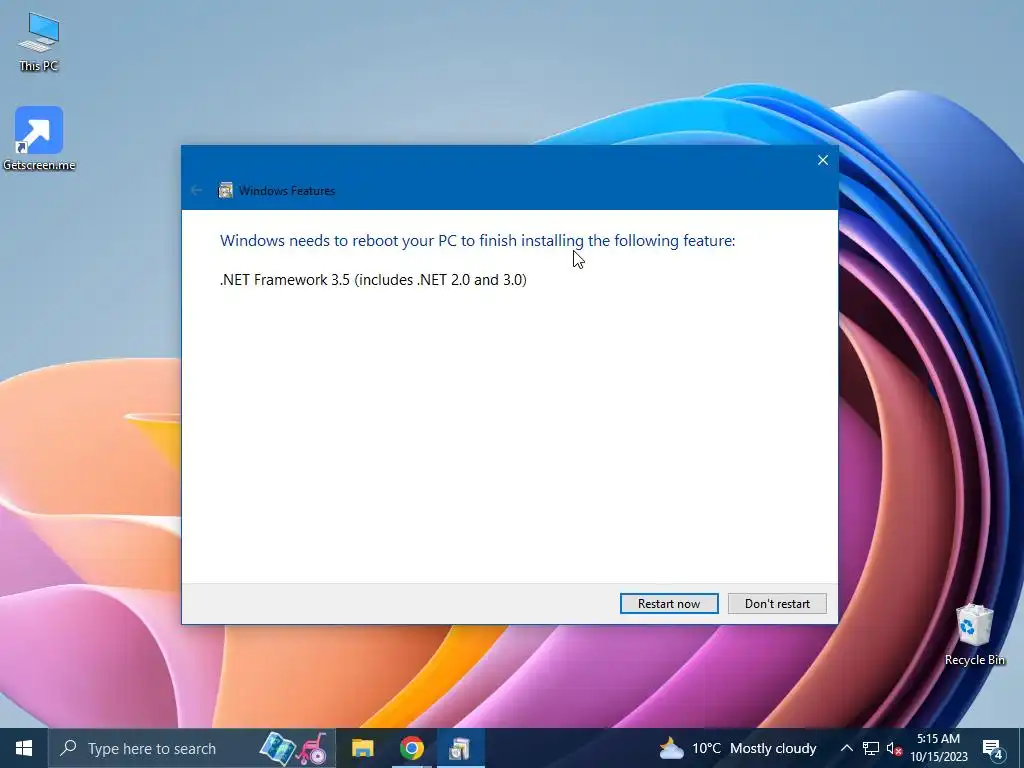Open the notification center icon
This screenshot has height=768, width=1024.
click(992, 748)
